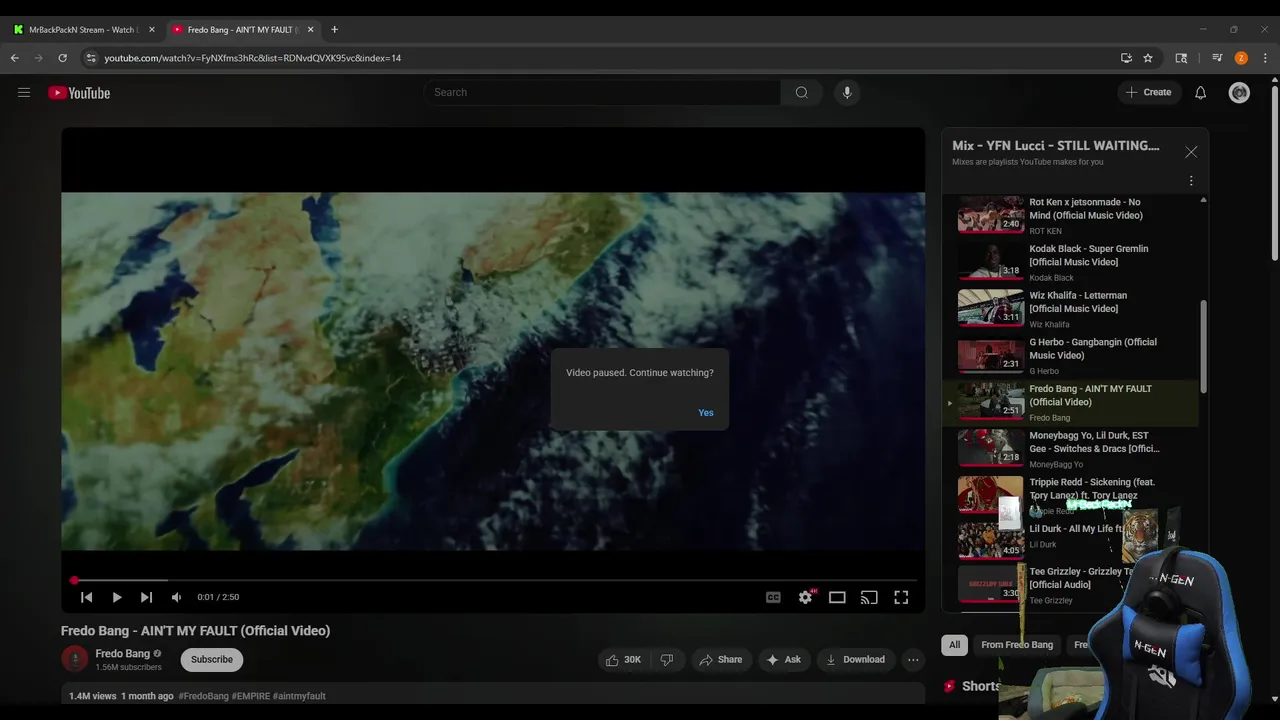Click the address bar URL

pyautogui.click(x=253, y=58)
